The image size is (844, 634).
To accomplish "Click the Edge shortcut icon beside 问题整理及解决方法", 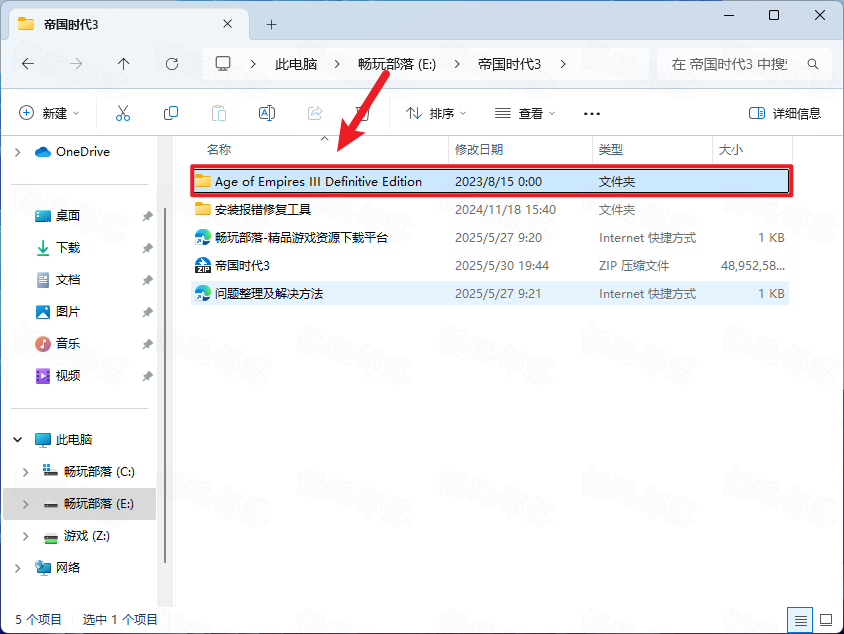I will [202, 293].
